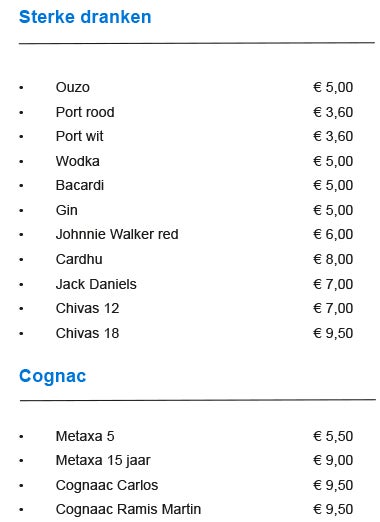Image resolution: width=380 pixels, height=522 pixels.
Task: Click the € 5,50 Metaxa 5 price
Action: [x=333, y=436]
